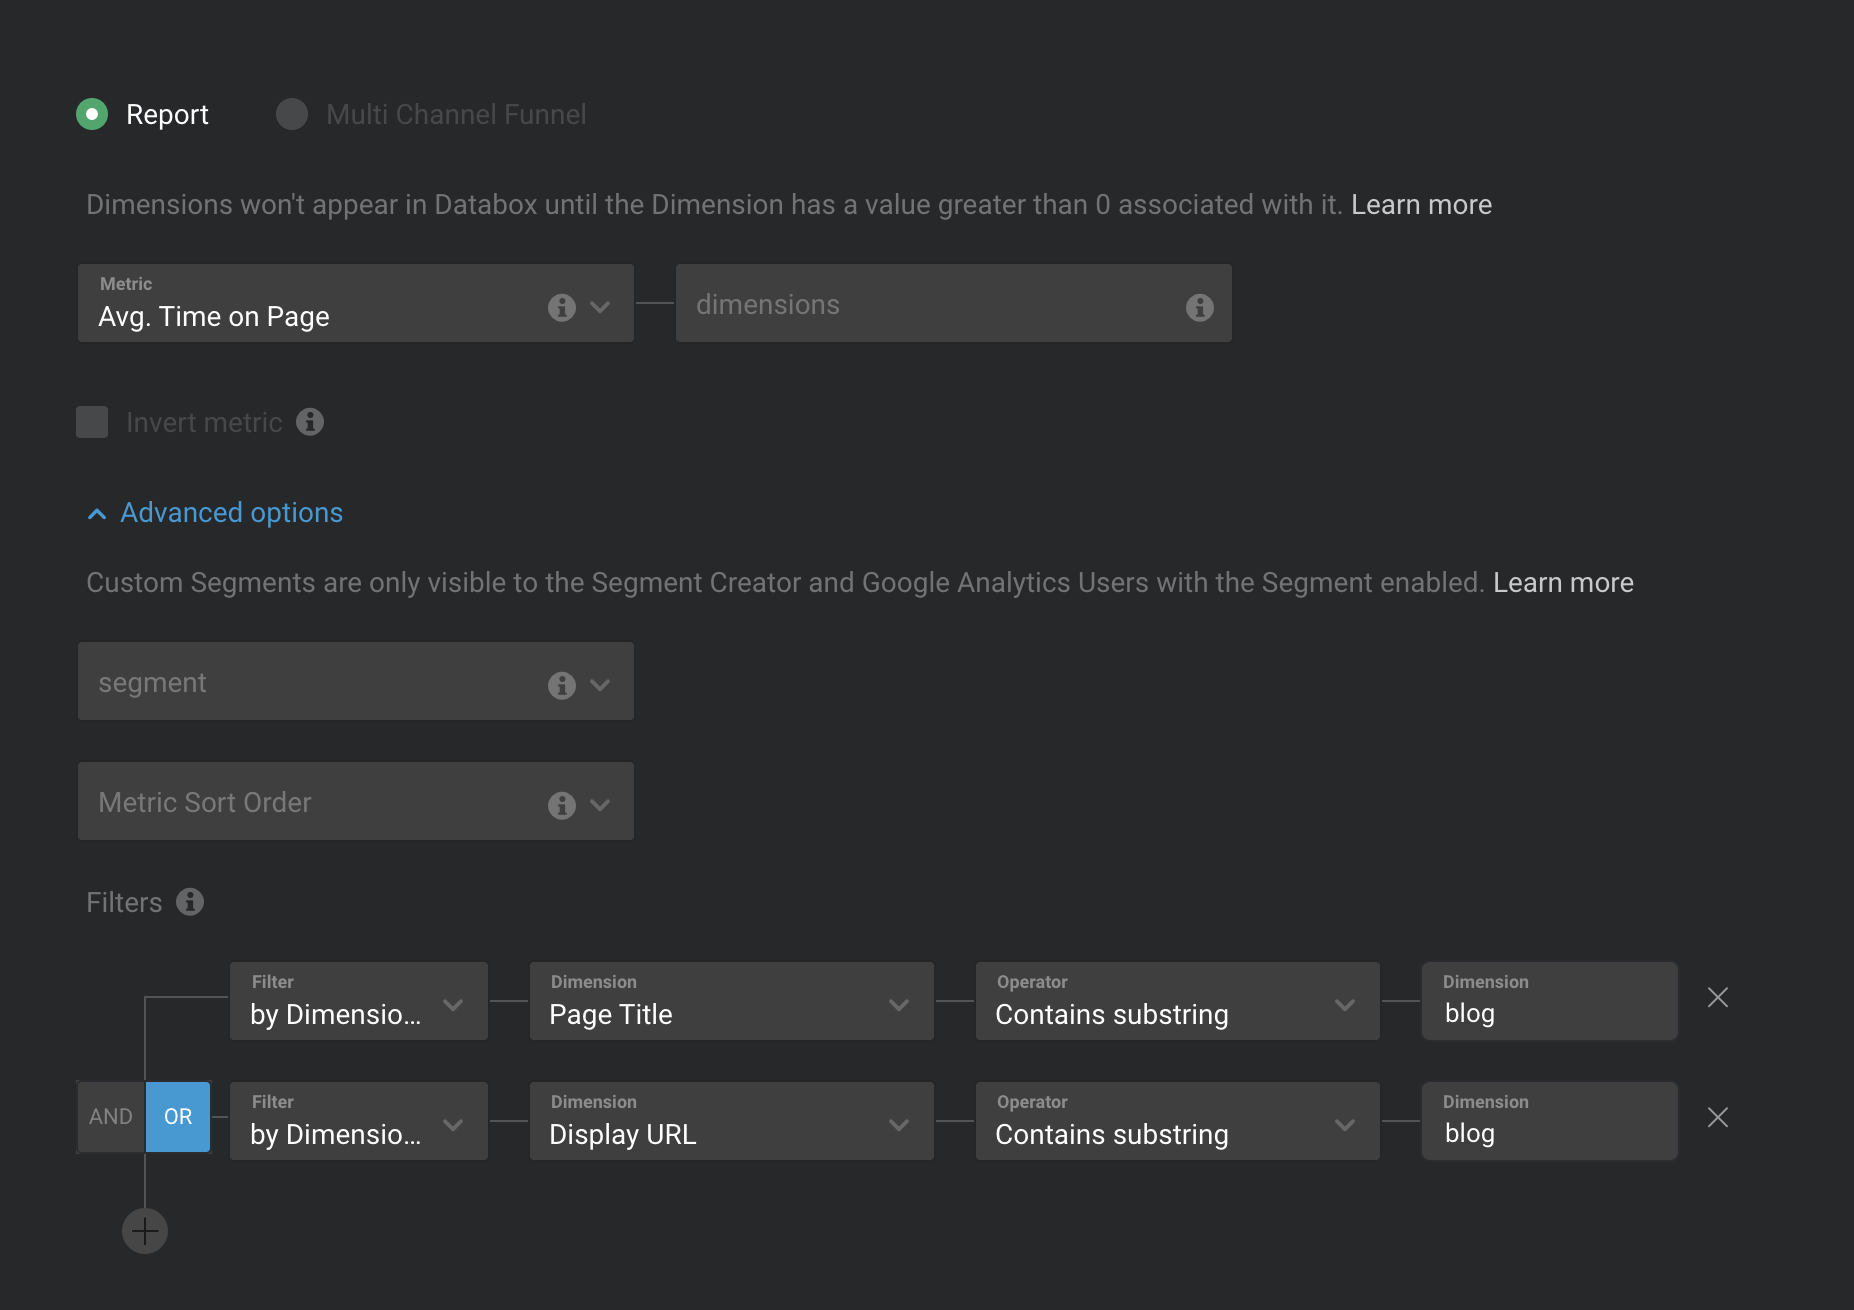Enable the Invert metric checkbox
The height and width of the screenshot is (1310, 1854).
click(91, 422)
